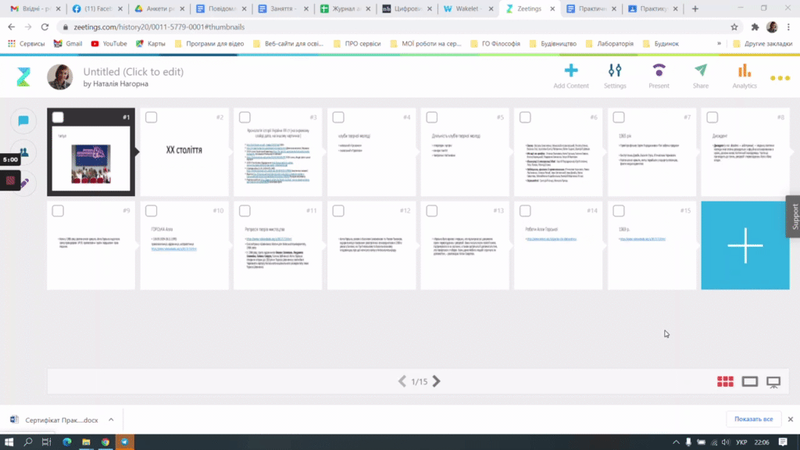This screenshot has height=450, width=800.
Task: Expand the download options chevron for the docx
Action: pyautogui.click(x=111, y=420)
